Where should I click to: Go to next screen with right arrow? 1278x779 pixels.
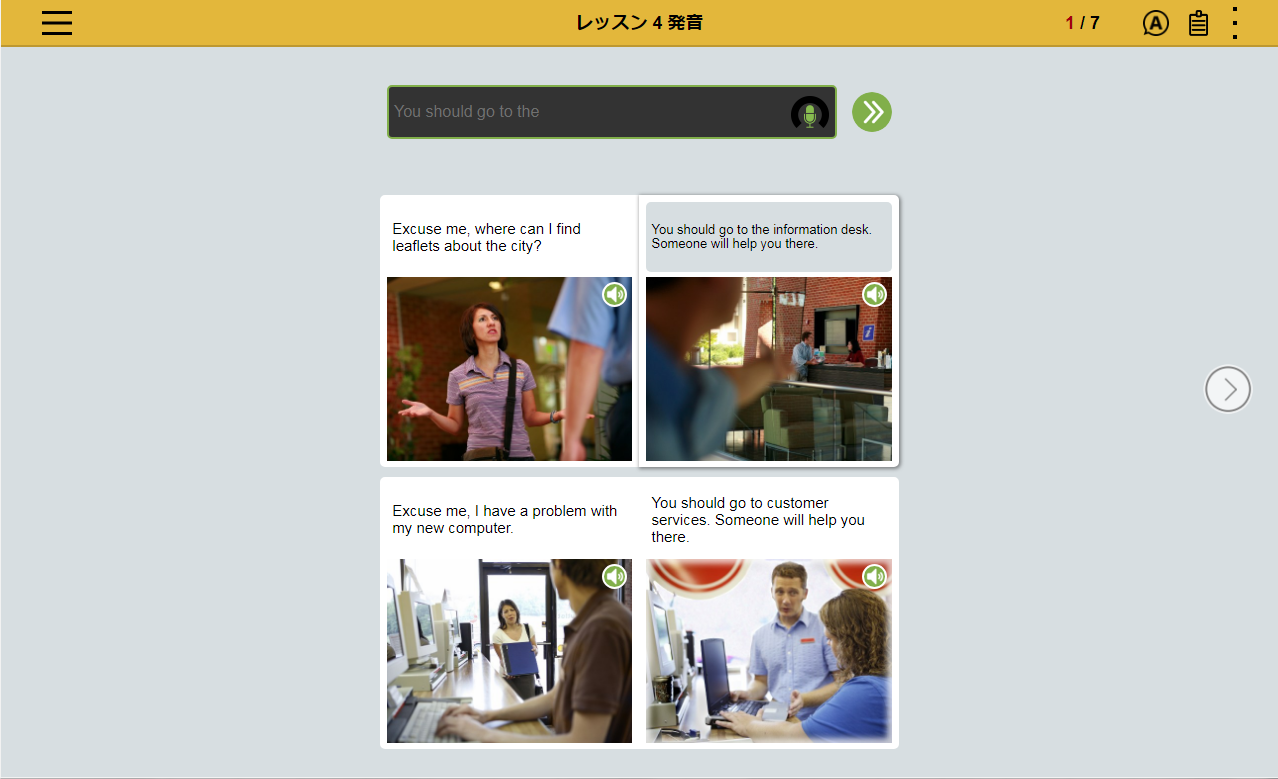click(x=1227, y=389)
